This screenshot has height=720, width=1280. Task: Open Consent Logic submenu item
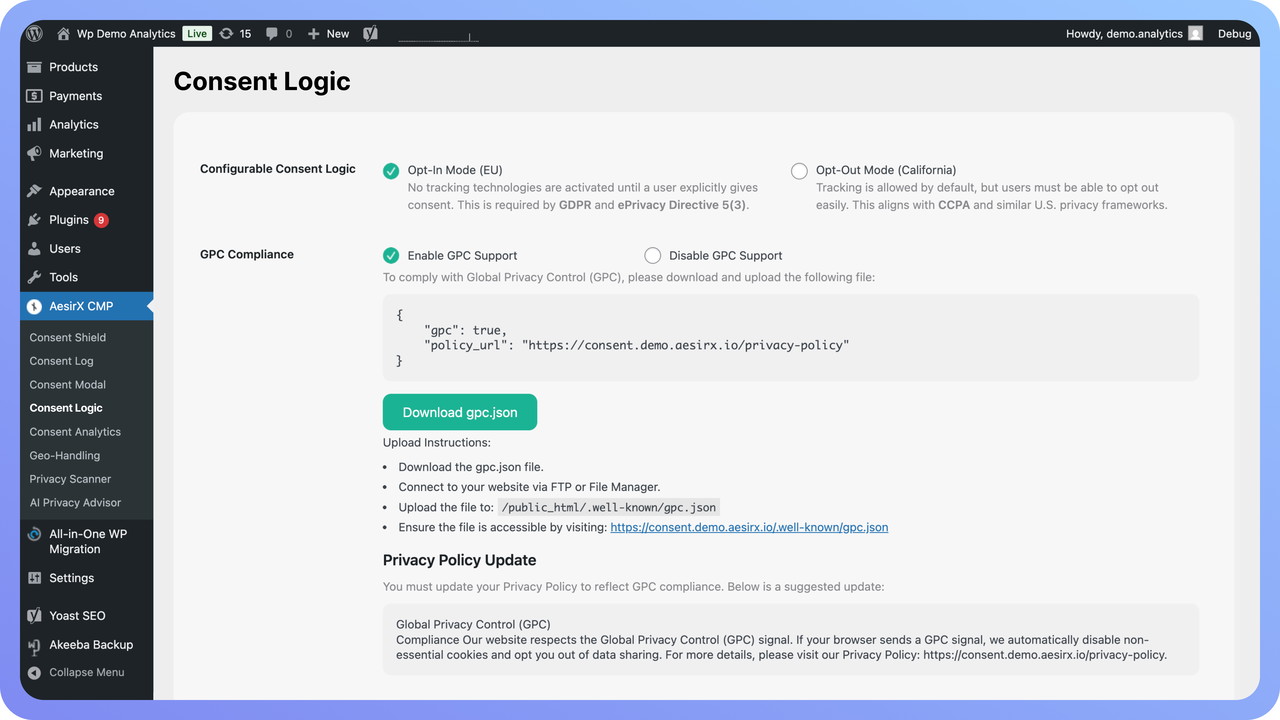point(66,408)
